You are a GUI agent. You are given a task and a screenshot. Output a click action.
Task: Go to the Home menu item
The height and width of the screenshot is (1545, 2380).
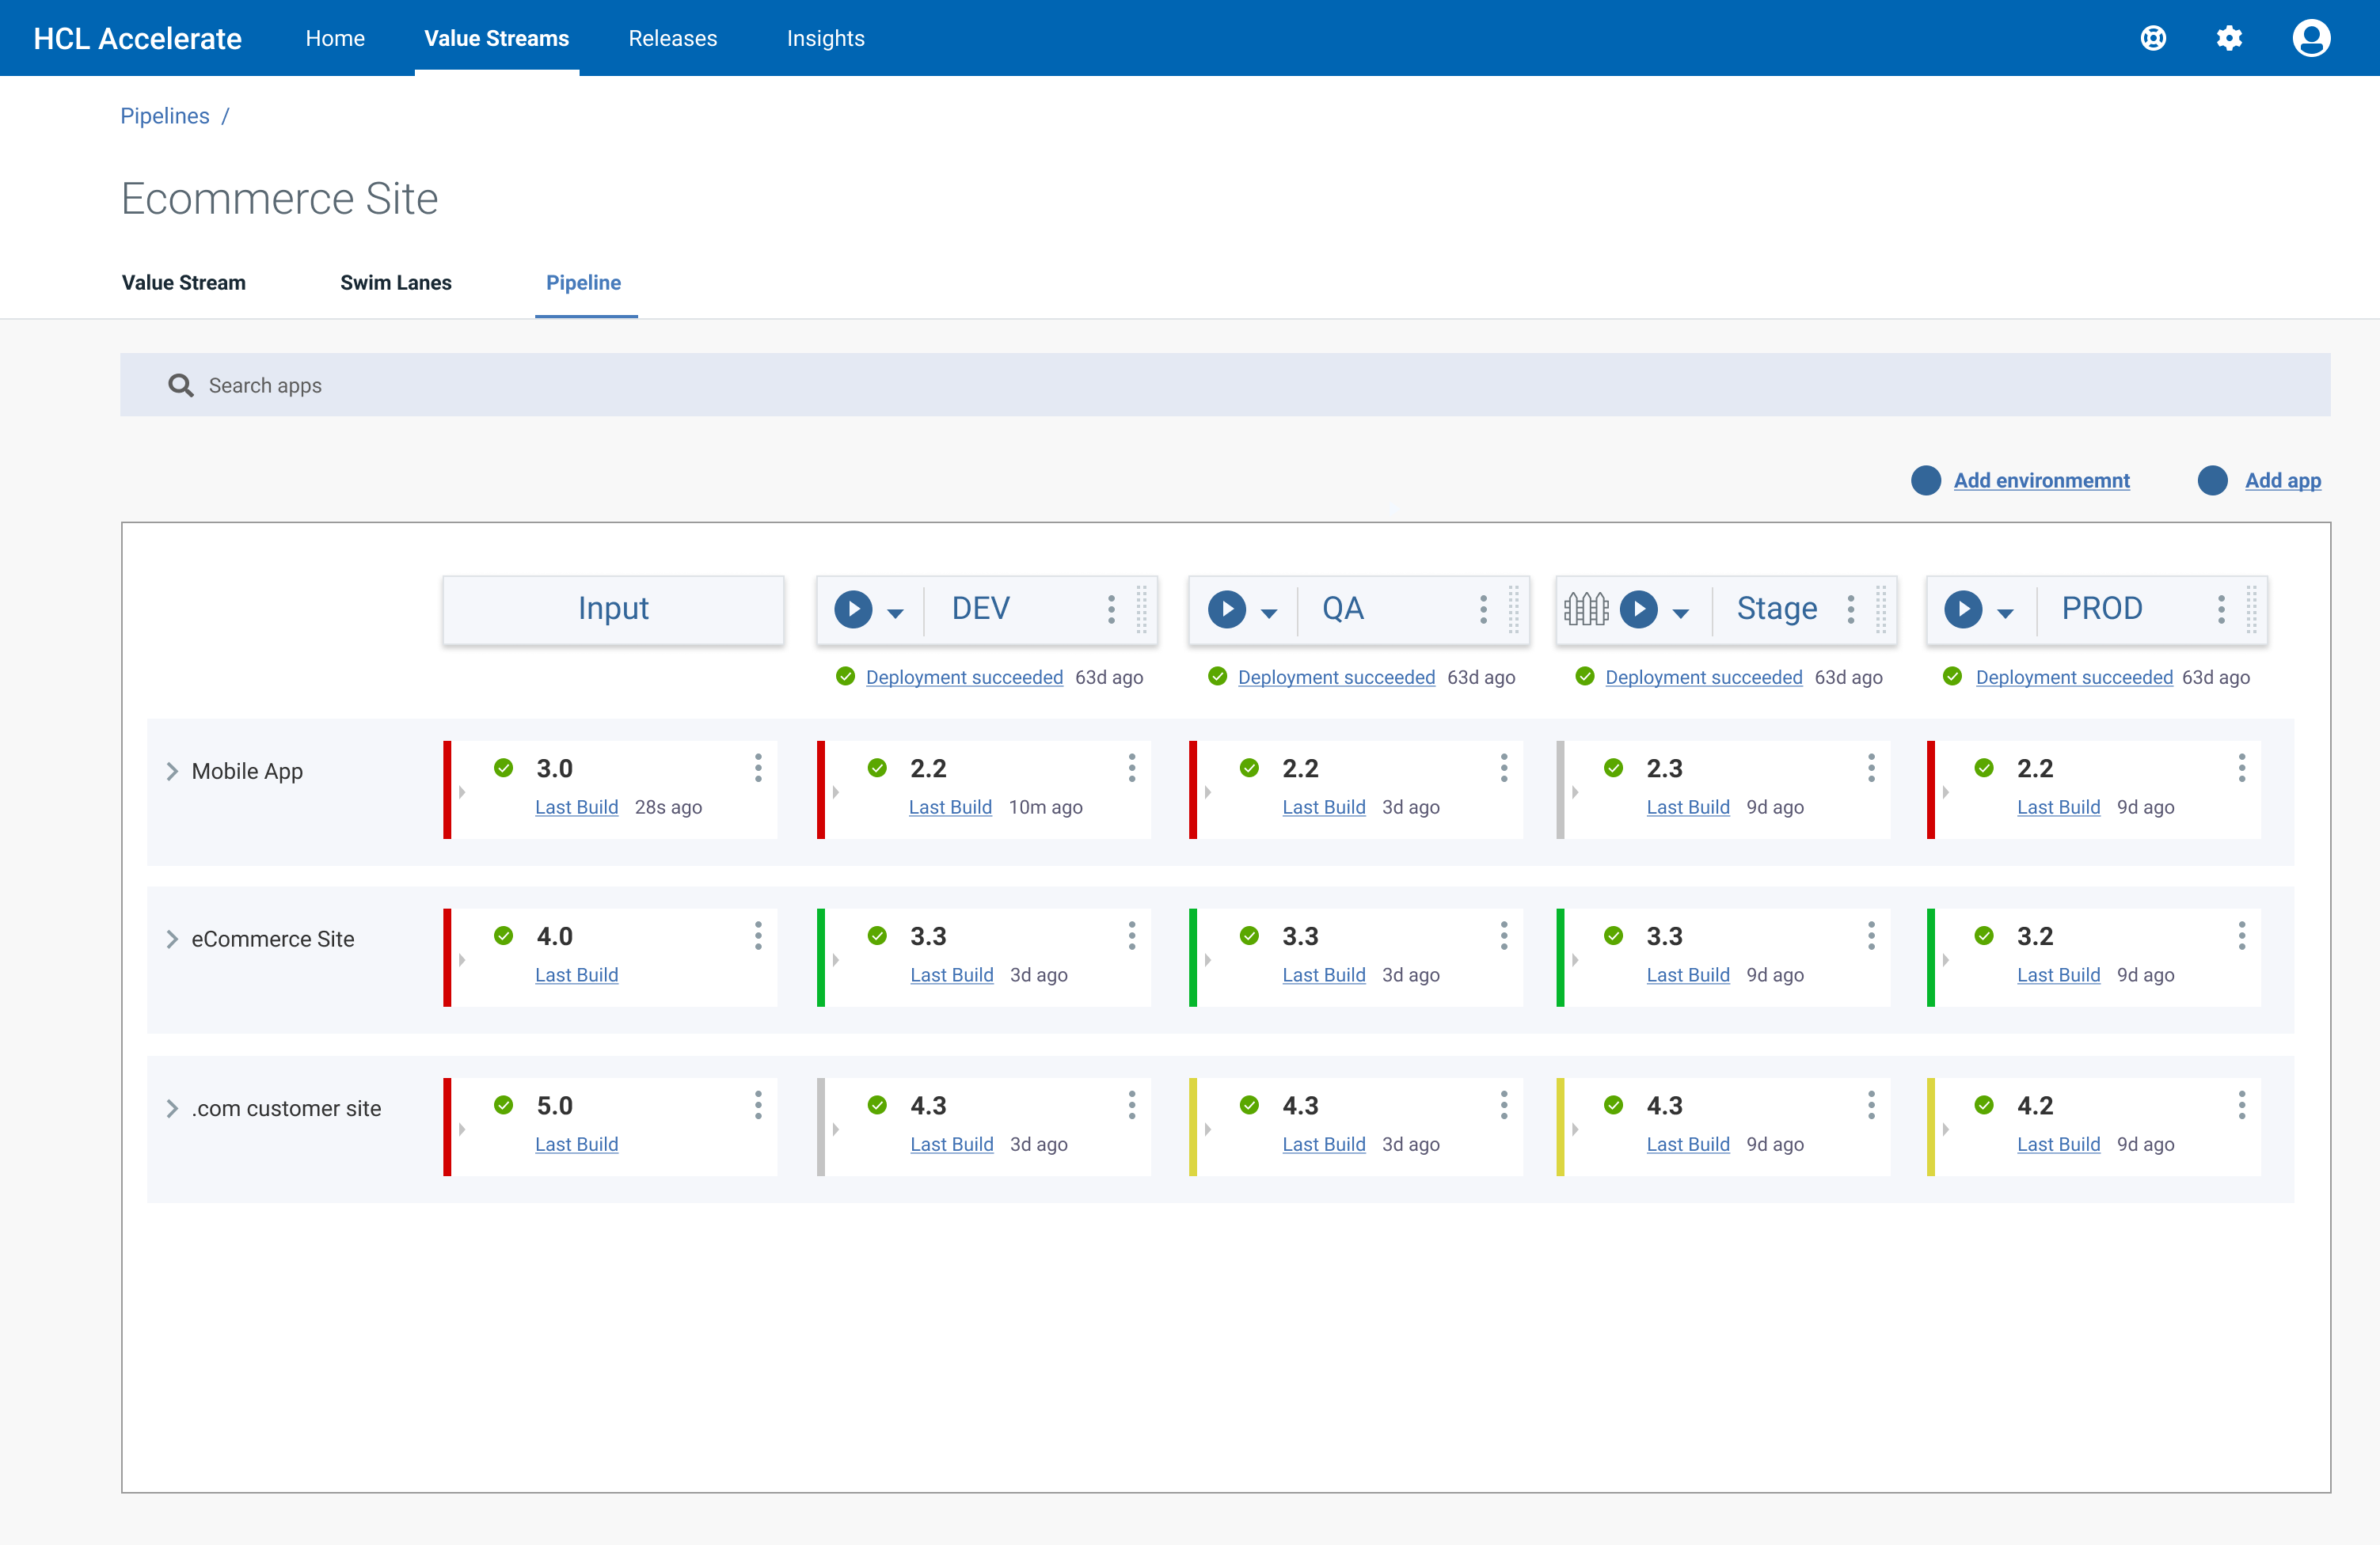[335, 38]
